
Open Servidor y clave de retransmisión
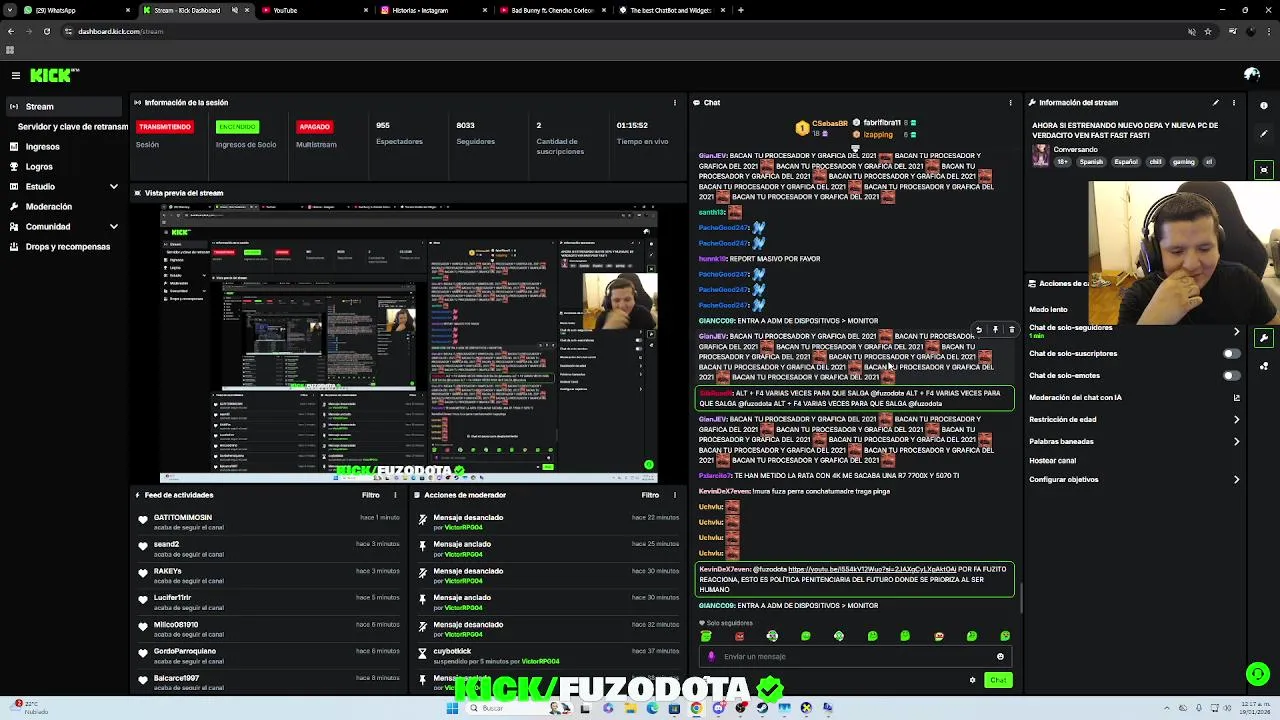(x=72, y=127)
